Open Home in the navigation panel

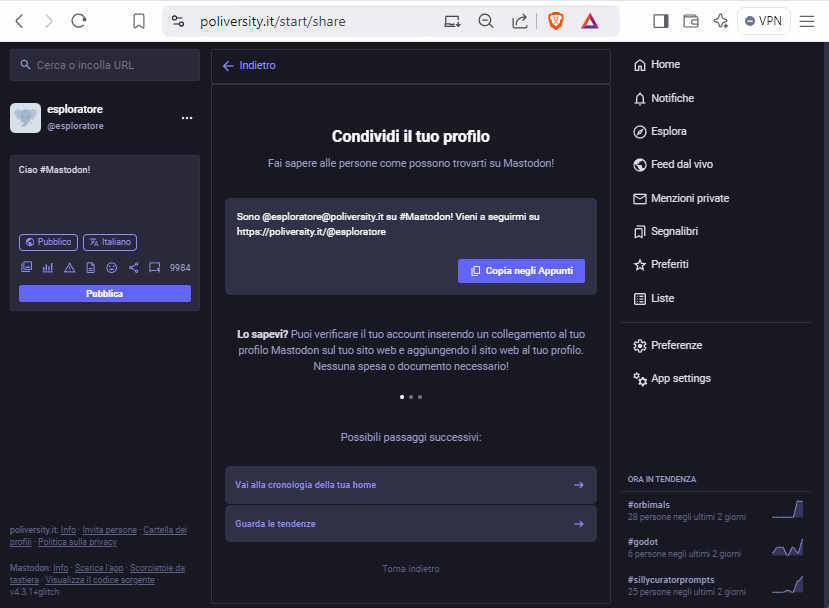[656, 65]
